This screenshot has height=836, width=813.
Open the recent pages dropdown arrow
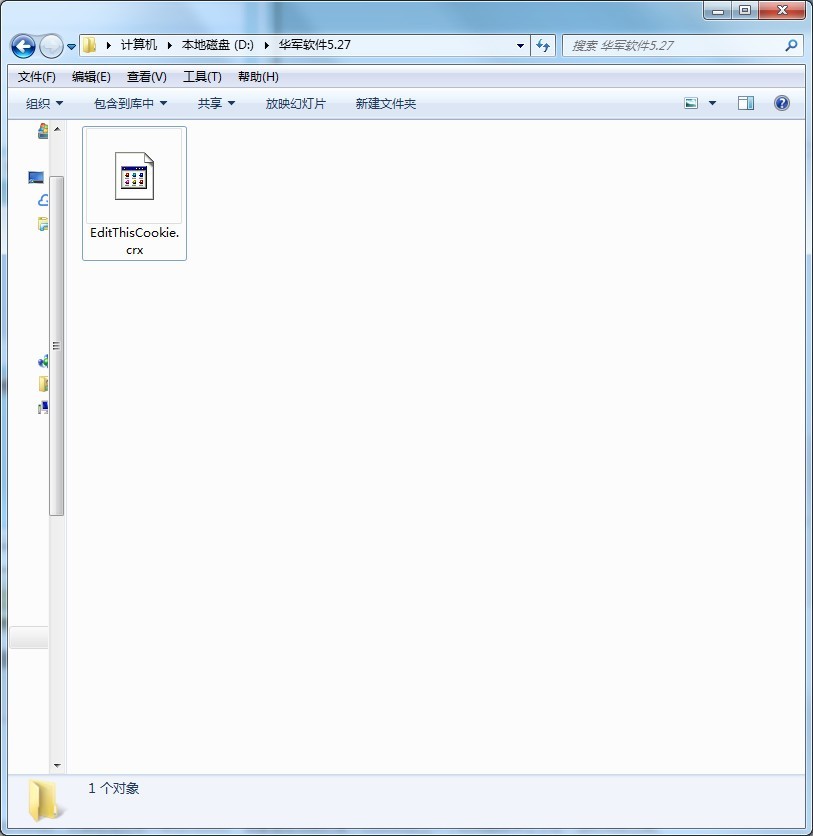tap(71, 47)
